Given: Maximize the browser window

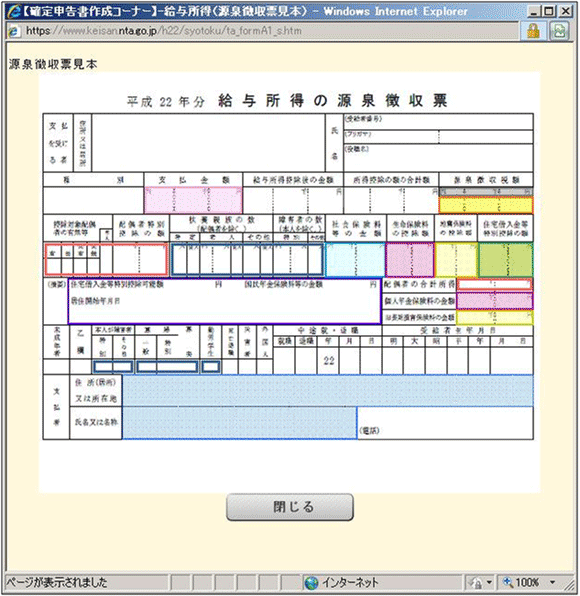Looking at the screenshot, I should (550, 11).
